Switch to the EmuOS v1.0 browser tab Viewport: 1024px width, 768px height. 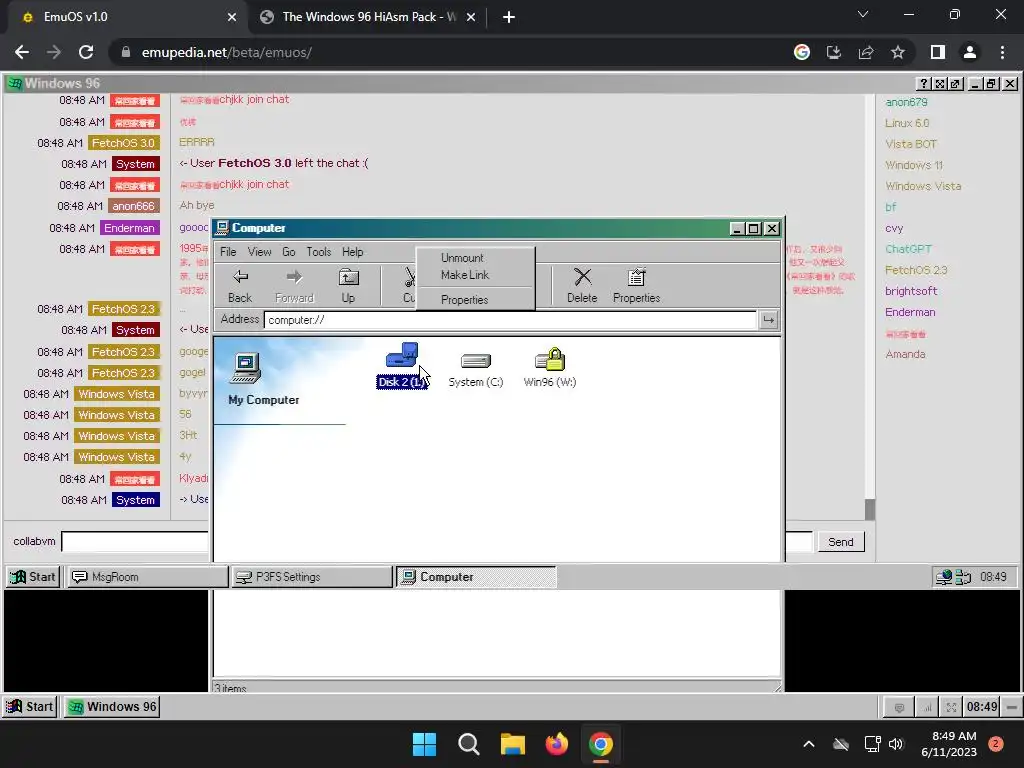[128, 17]
